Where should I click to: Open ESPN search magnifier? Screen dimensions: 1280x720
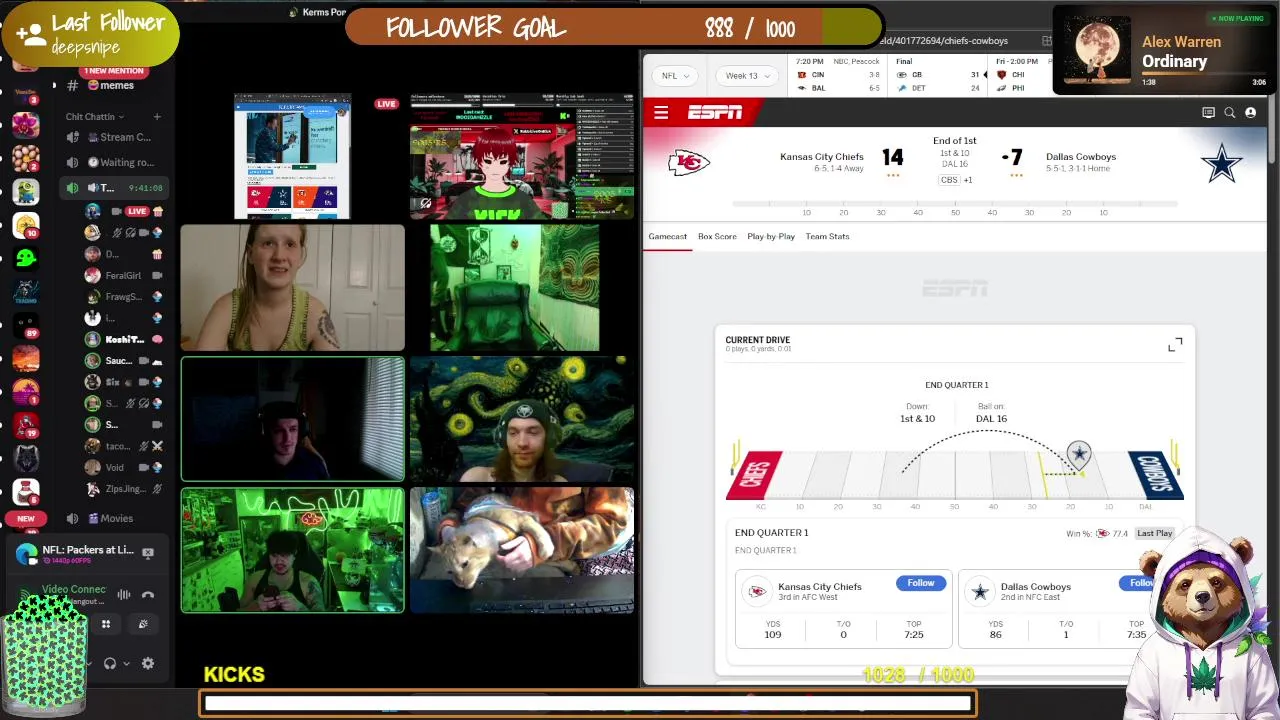click(1229, 113)
